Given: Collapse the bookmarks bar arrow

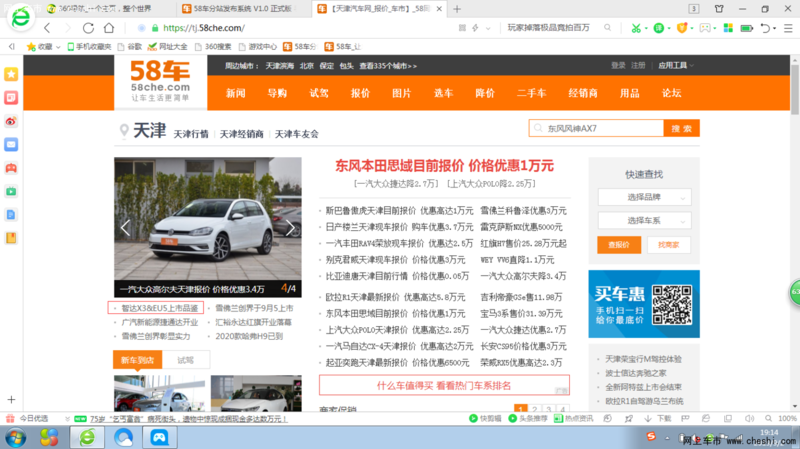Looking at the screenshot, I should tap(11, 46).
